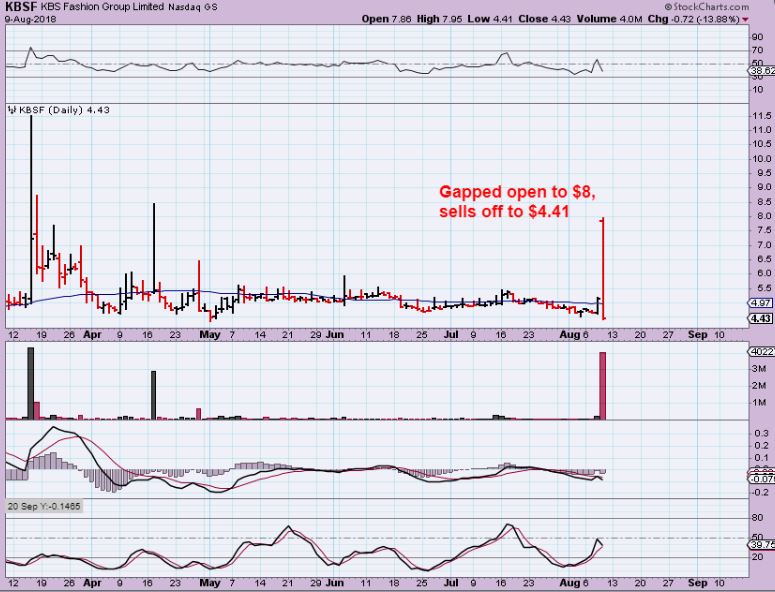The height and width of the screenshot is (592, 775).
Task: Click the tallest black March volume bar
Action: 31,383
